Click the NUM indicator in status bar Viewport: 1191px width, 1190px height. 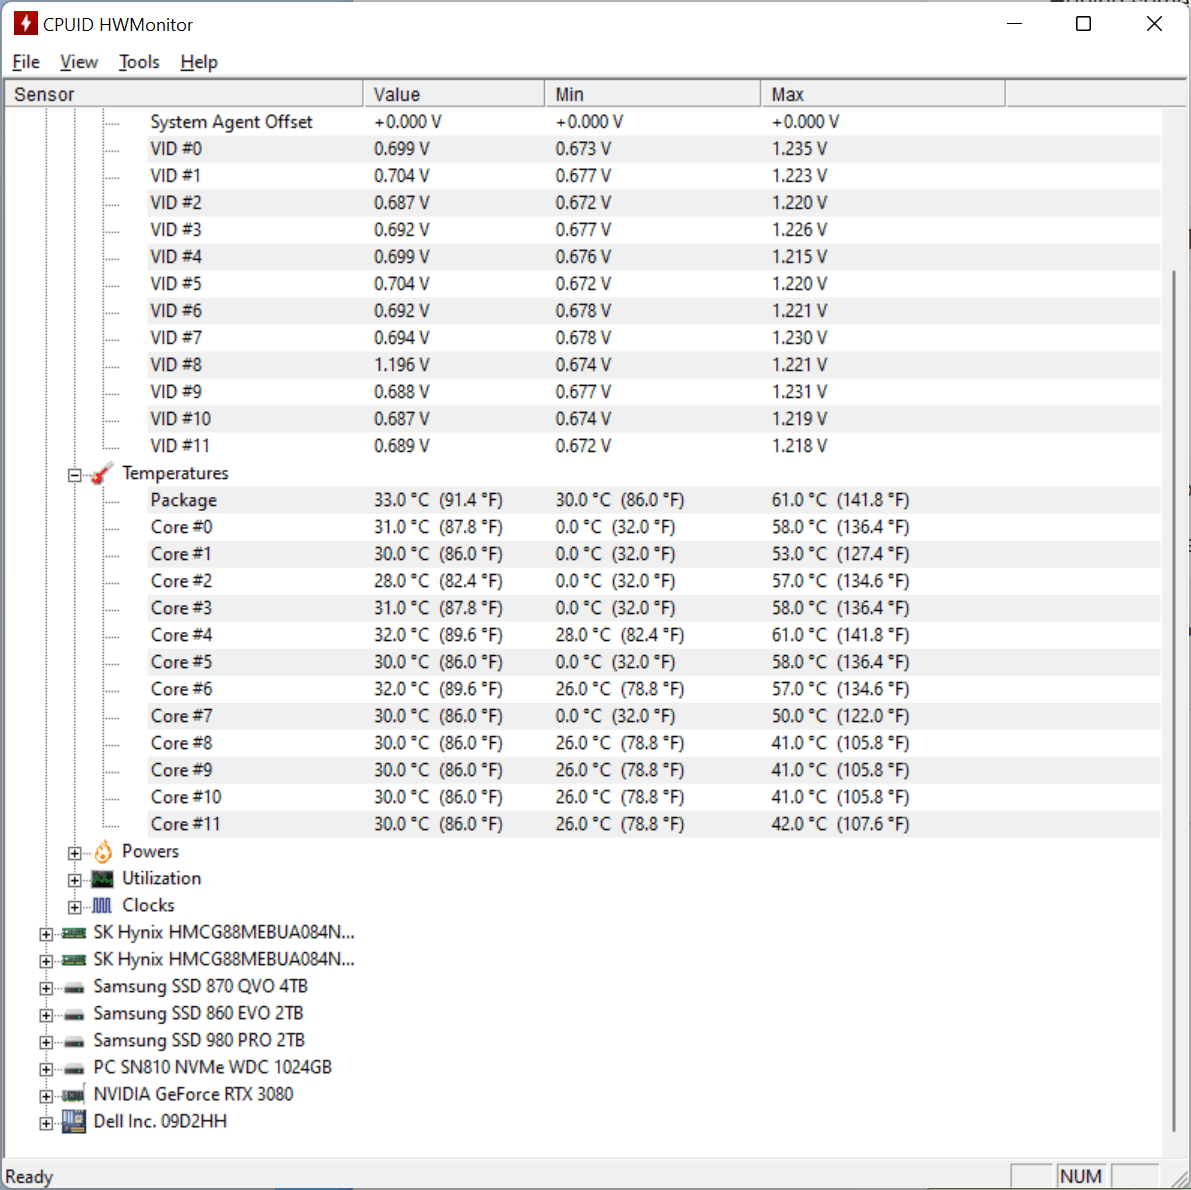[1080, 1176]
